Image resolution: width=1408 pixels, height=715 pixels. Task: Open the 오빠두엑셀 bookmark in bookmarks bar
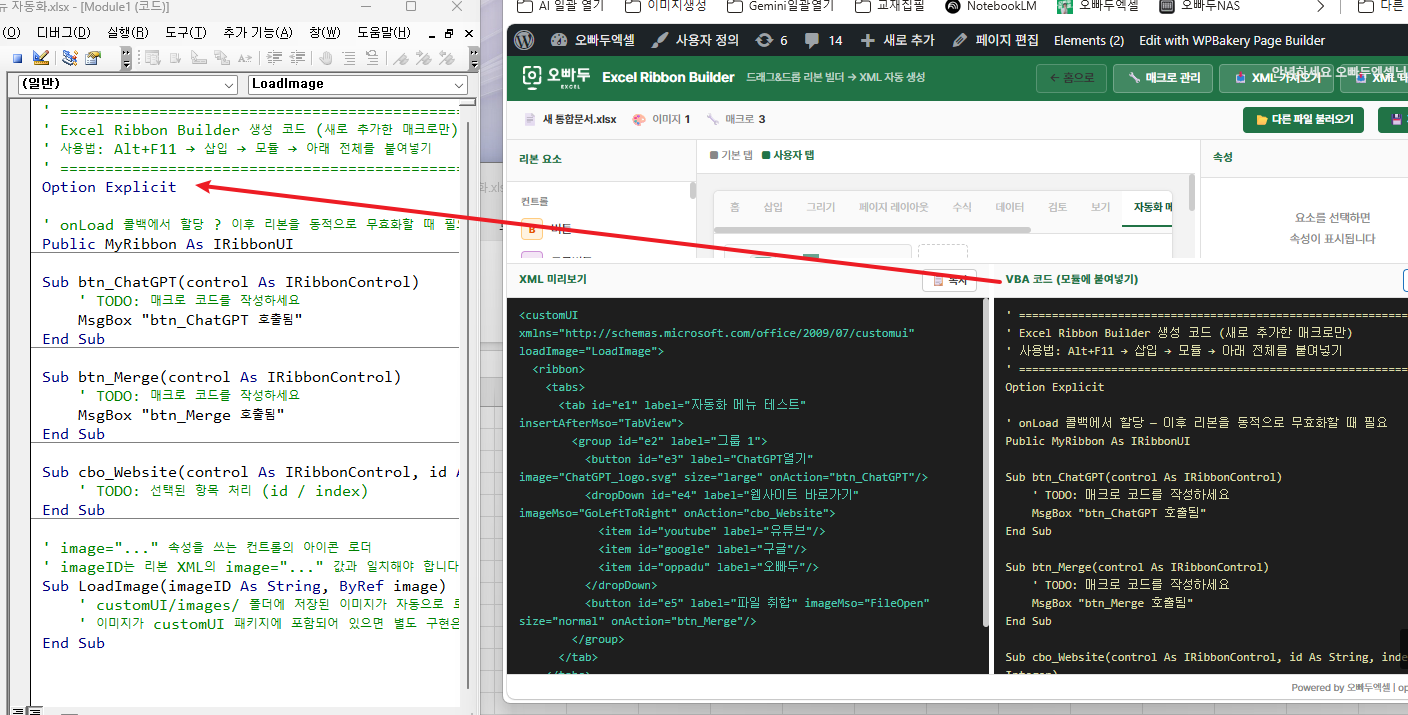tap(1096, 6)
